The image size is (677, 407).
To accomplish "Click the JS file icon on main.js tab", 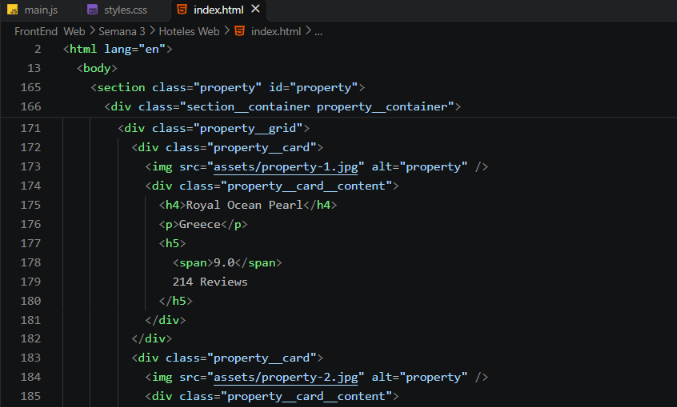I will 13,9.
